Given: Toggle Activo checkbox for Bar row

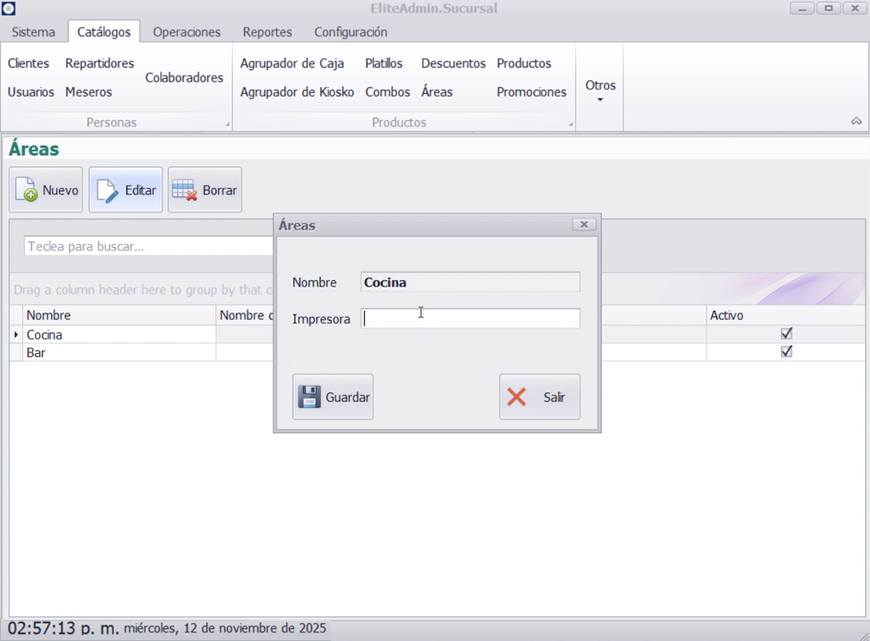Looking at the screenshot, I should click(786, 352).
